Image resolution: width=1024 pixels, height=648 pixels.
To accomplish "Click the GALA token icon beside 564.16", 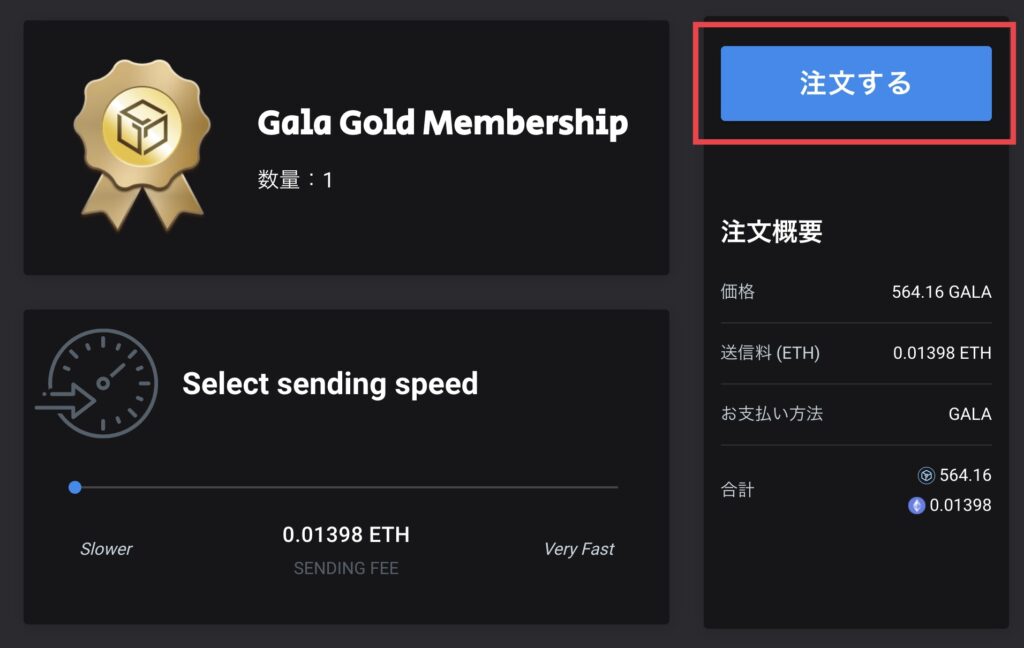I will (x=926, y=475).
